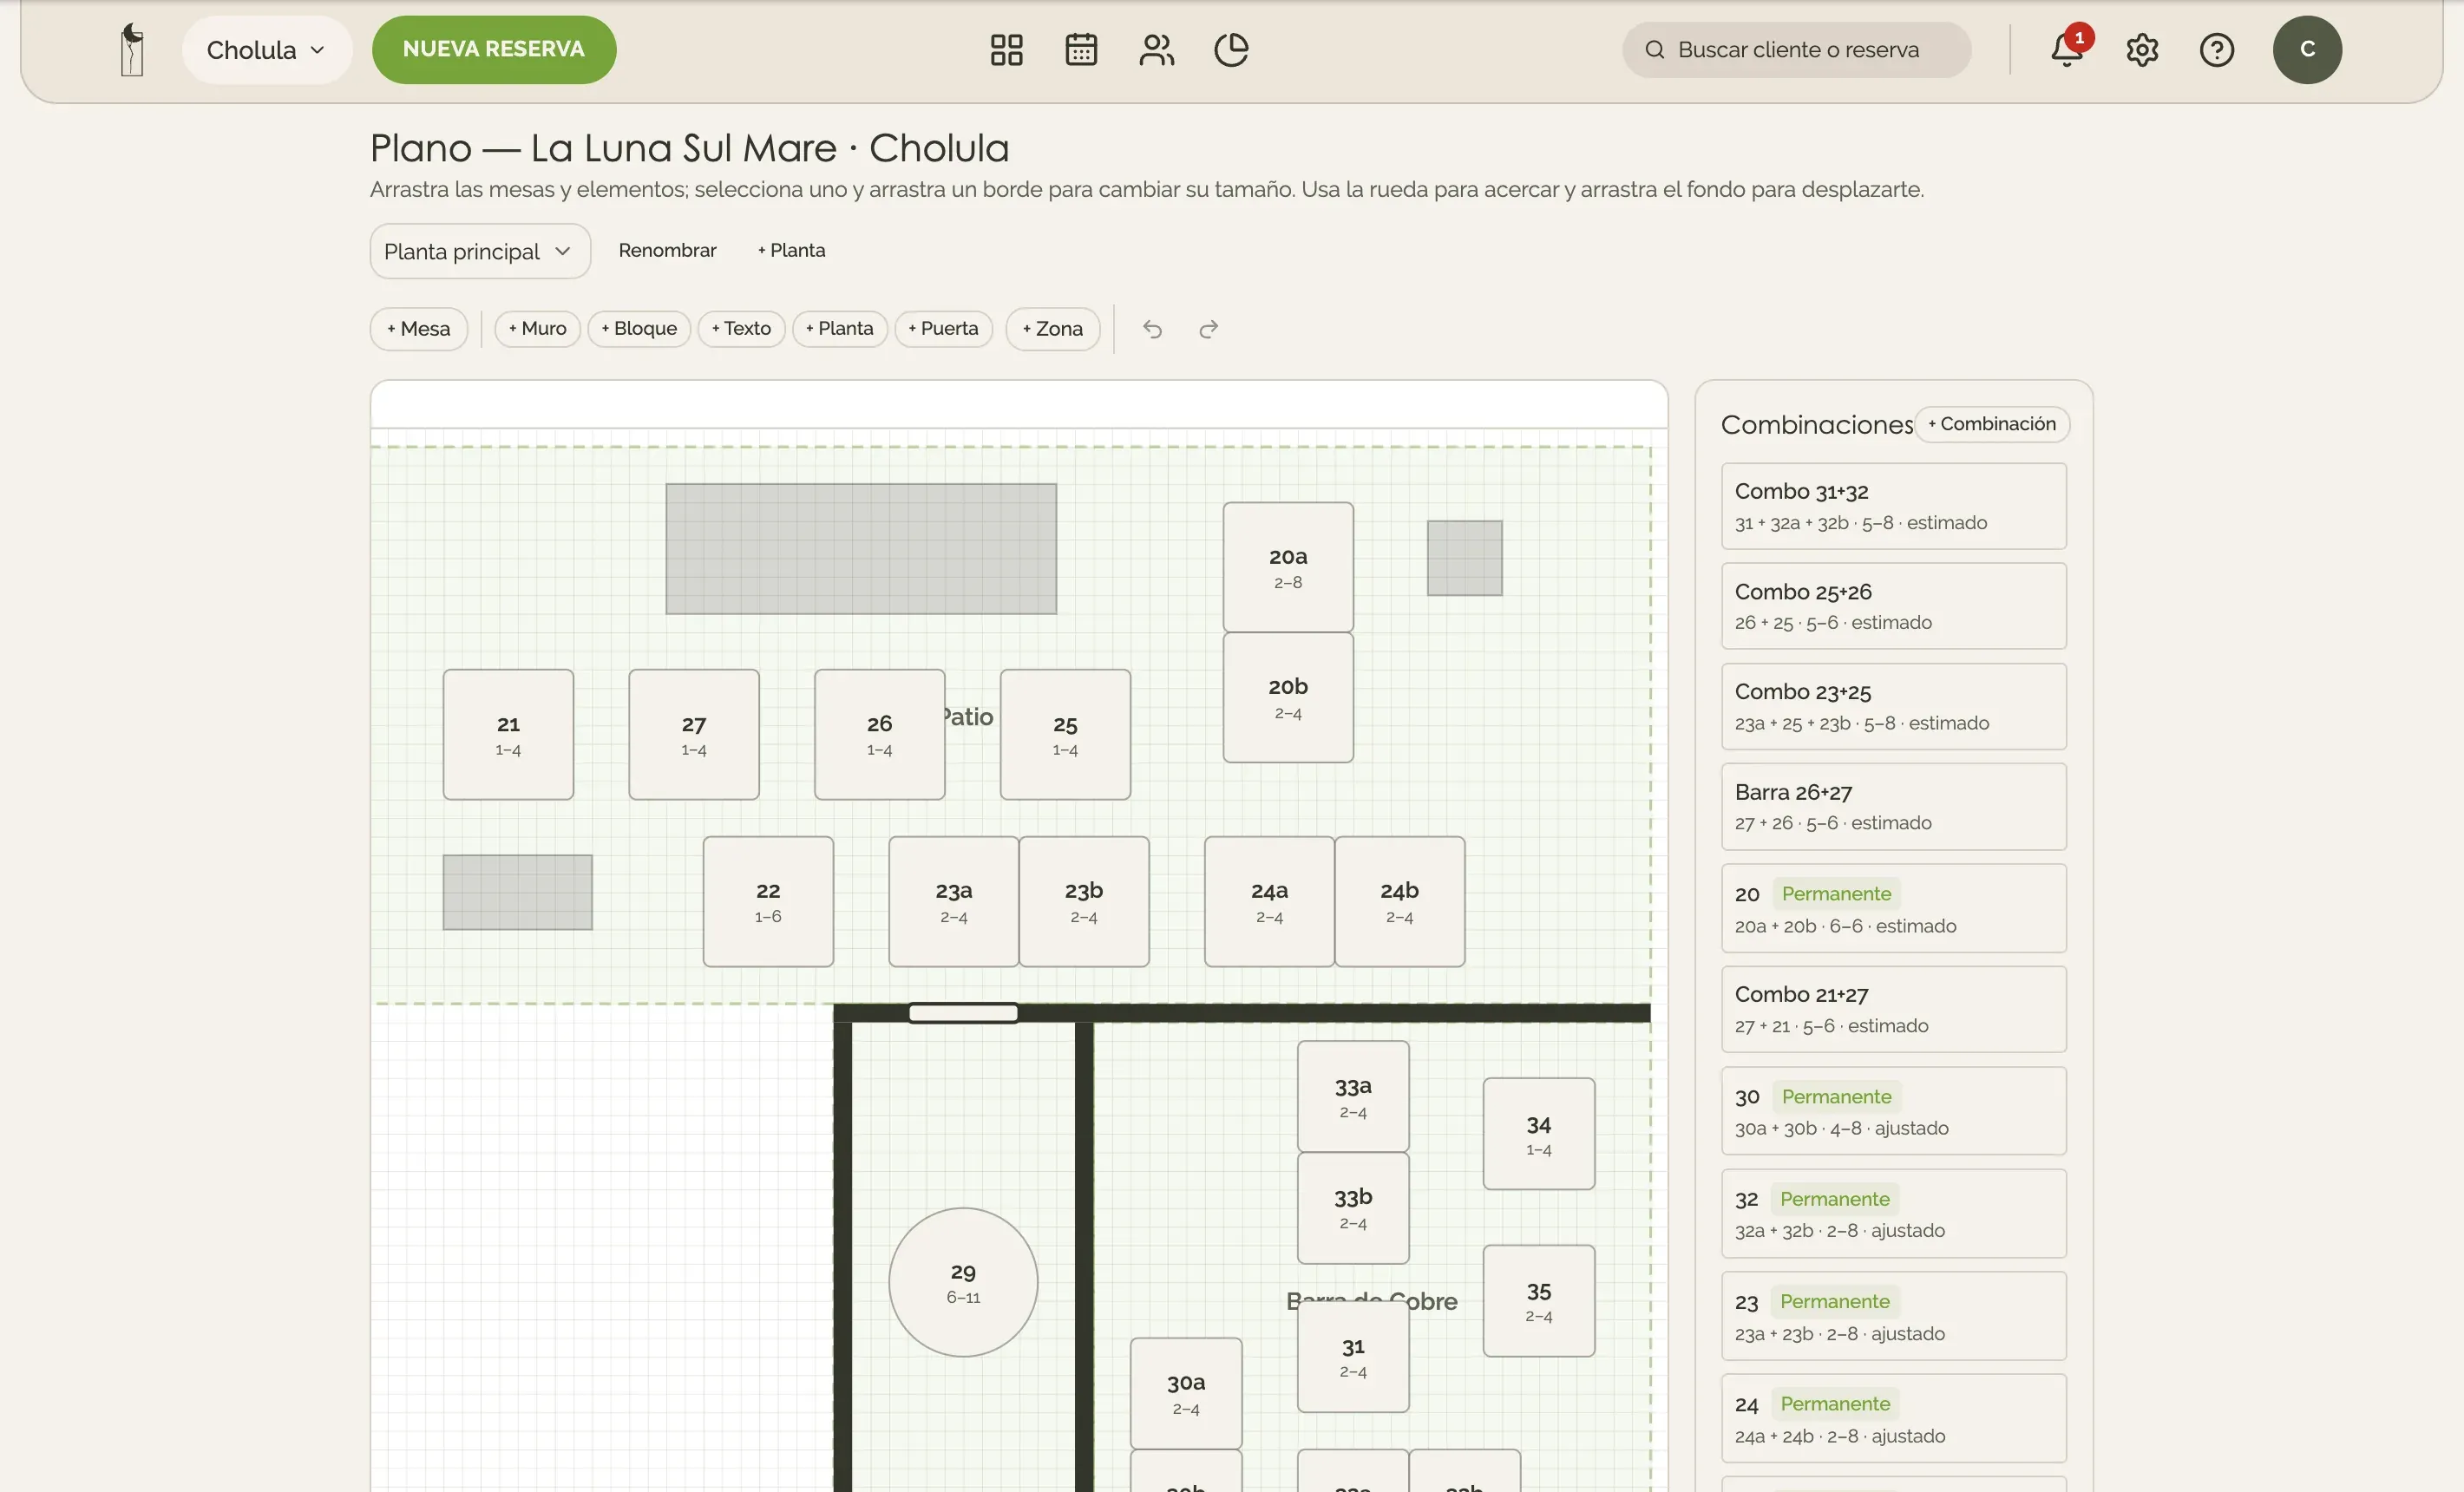Add a table with + Mesa

coord(418,329)
